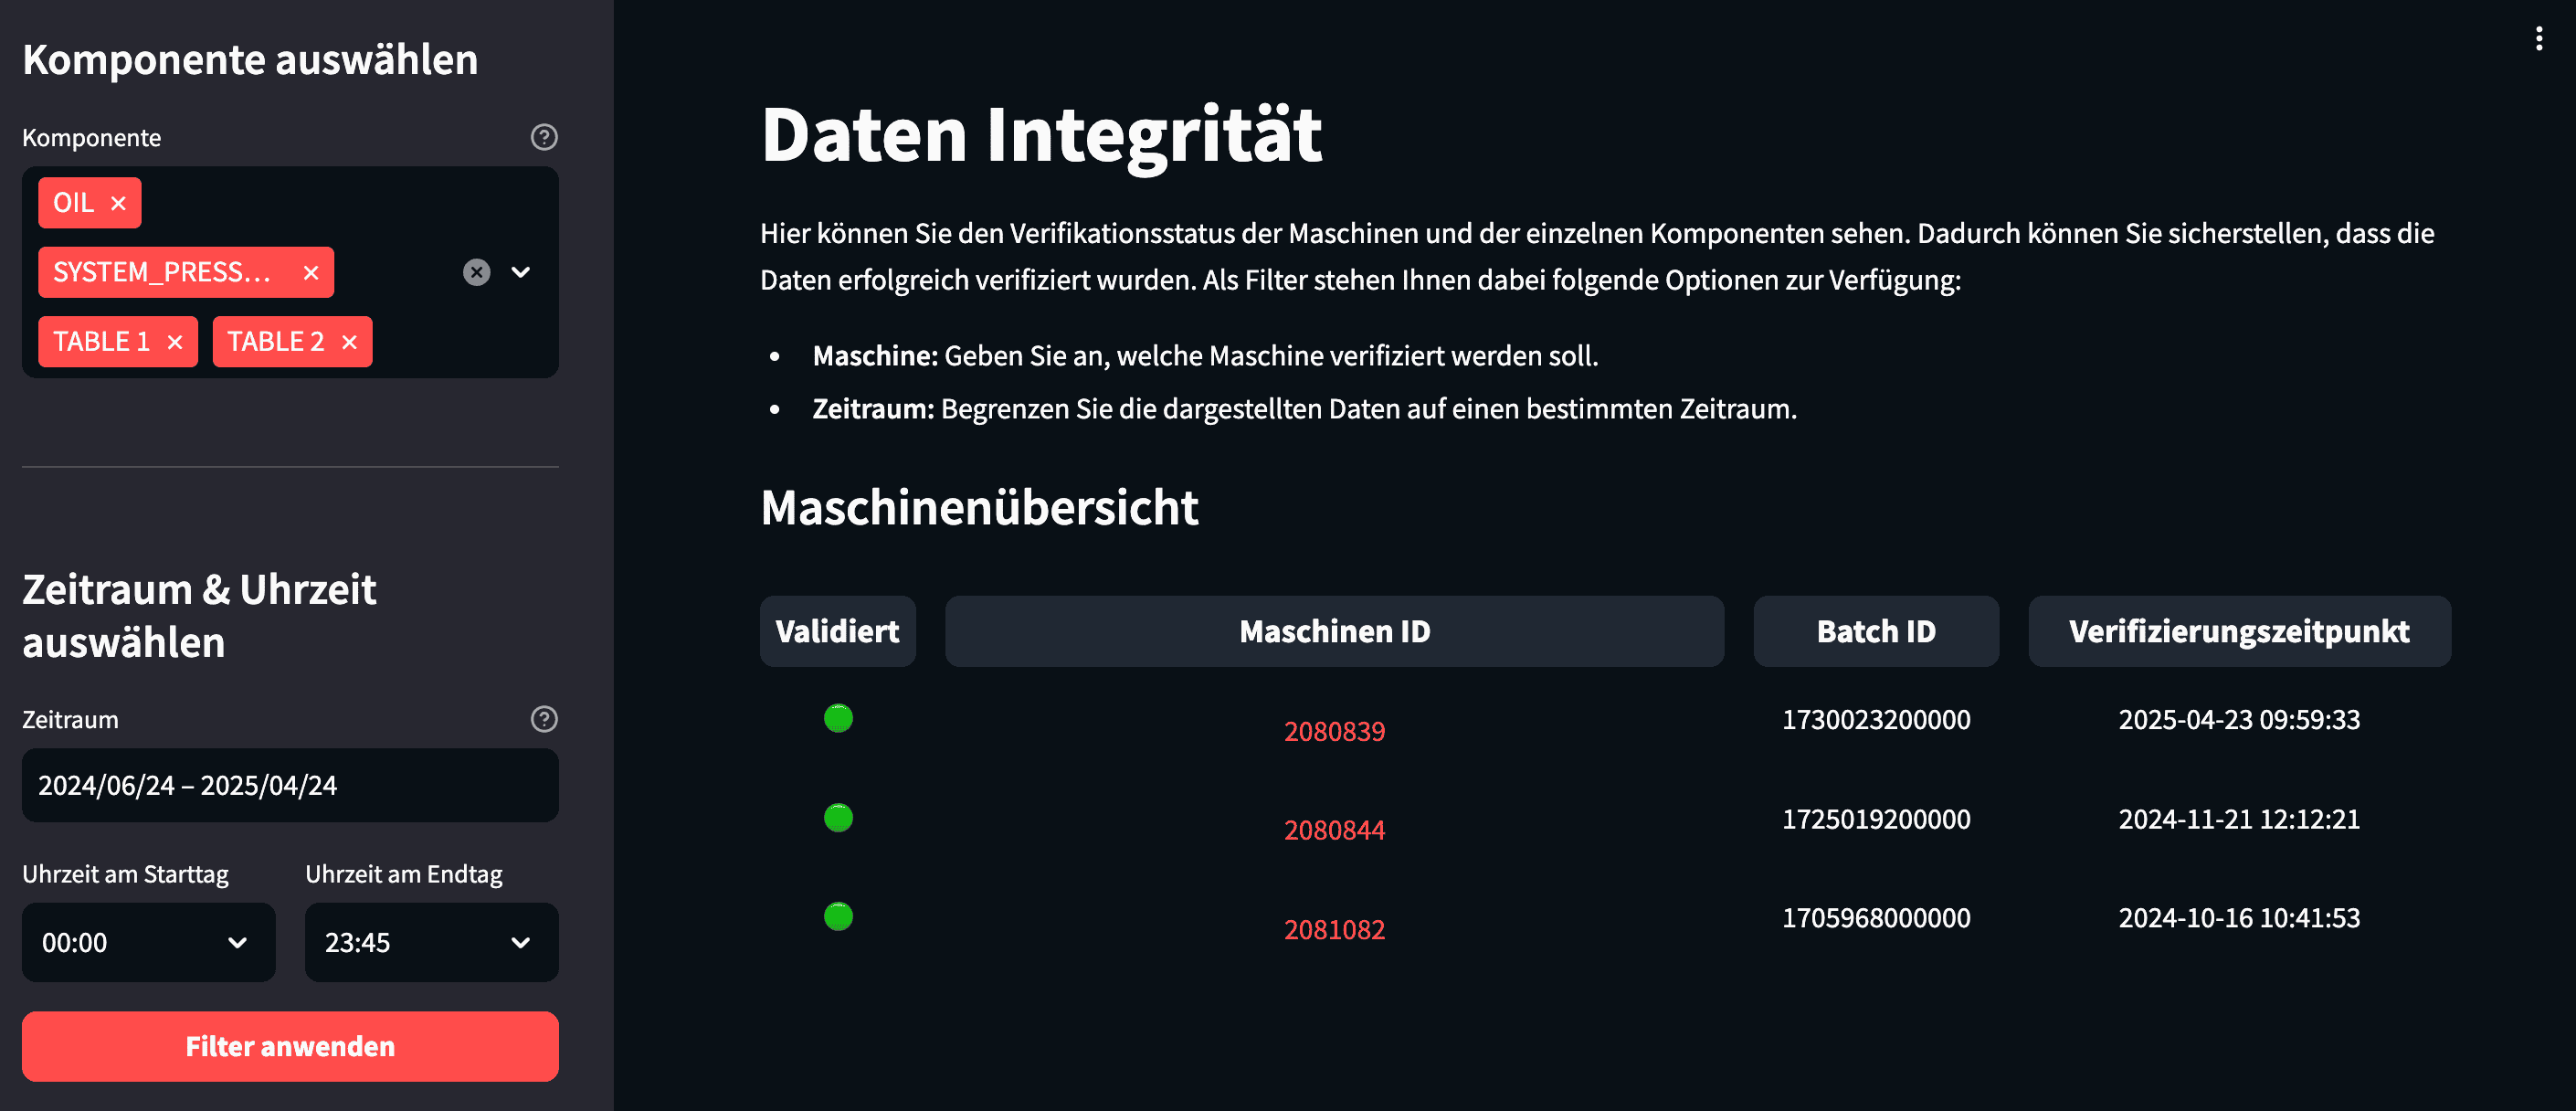Remove the SYSTEM_PRESS... tag
The height and width of the screenshot is (1111, 2576).
click(311, 272)
